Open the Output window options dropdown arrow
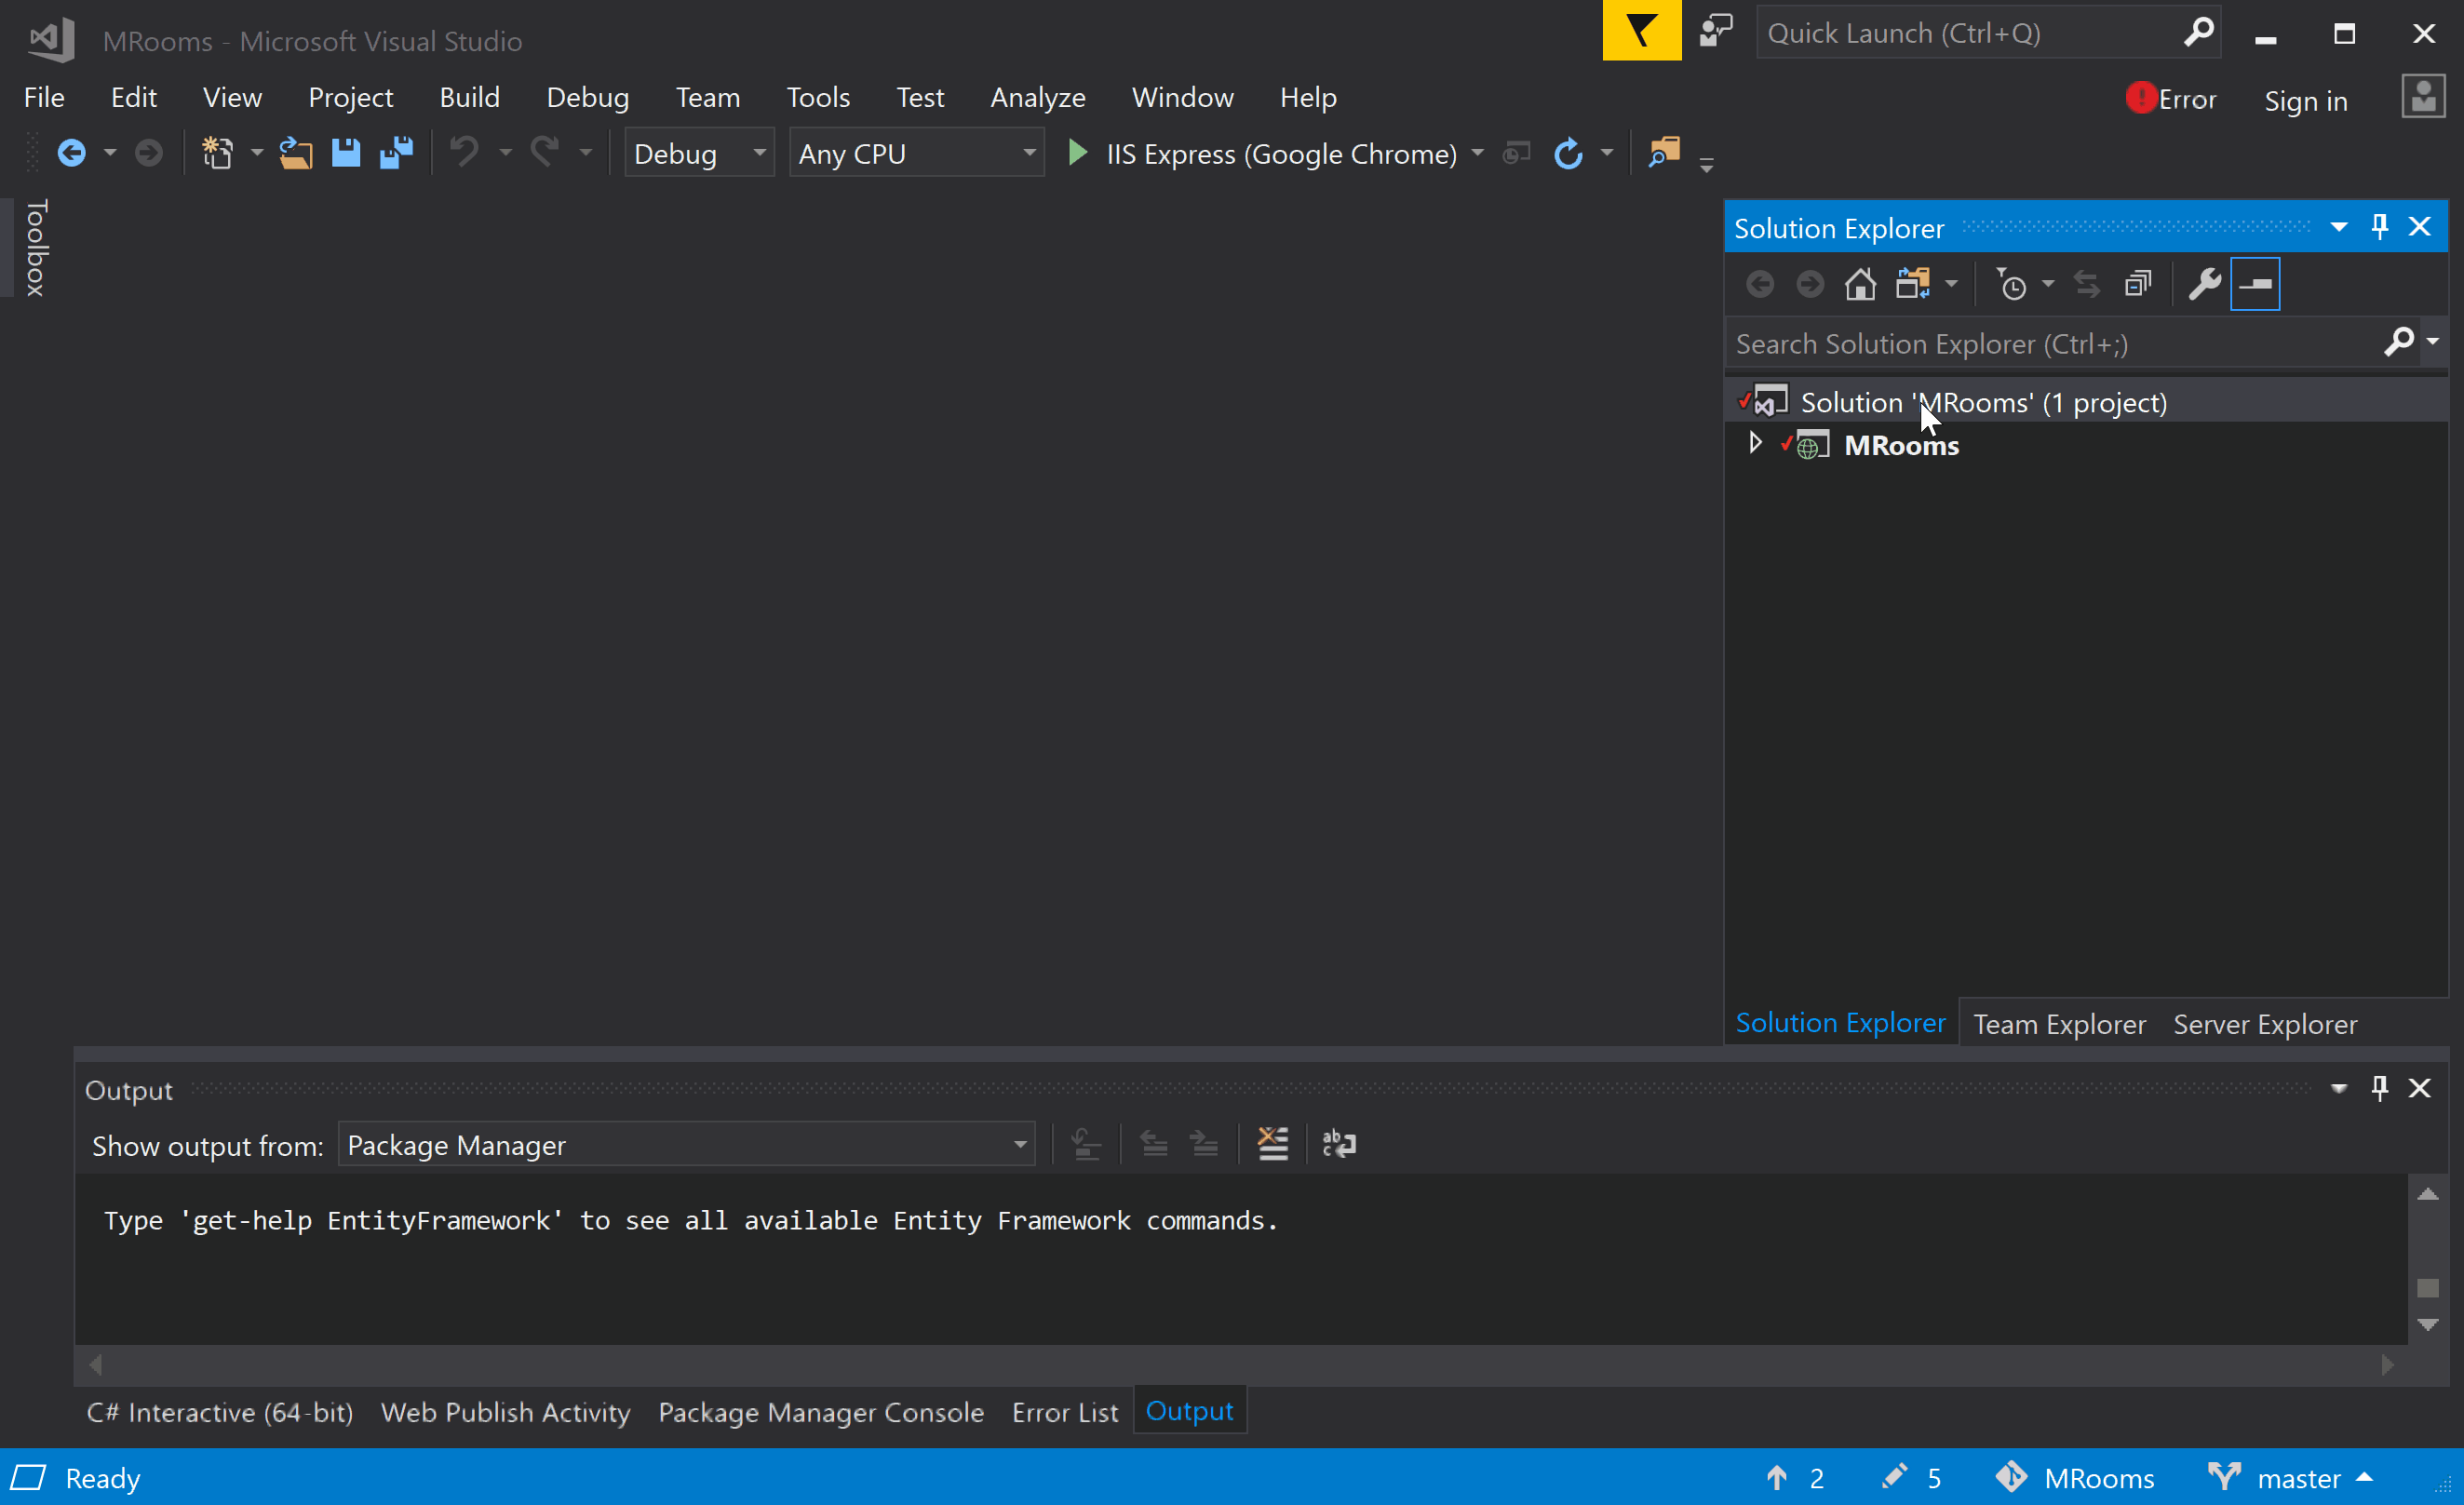 [x=2339, y=1088]
